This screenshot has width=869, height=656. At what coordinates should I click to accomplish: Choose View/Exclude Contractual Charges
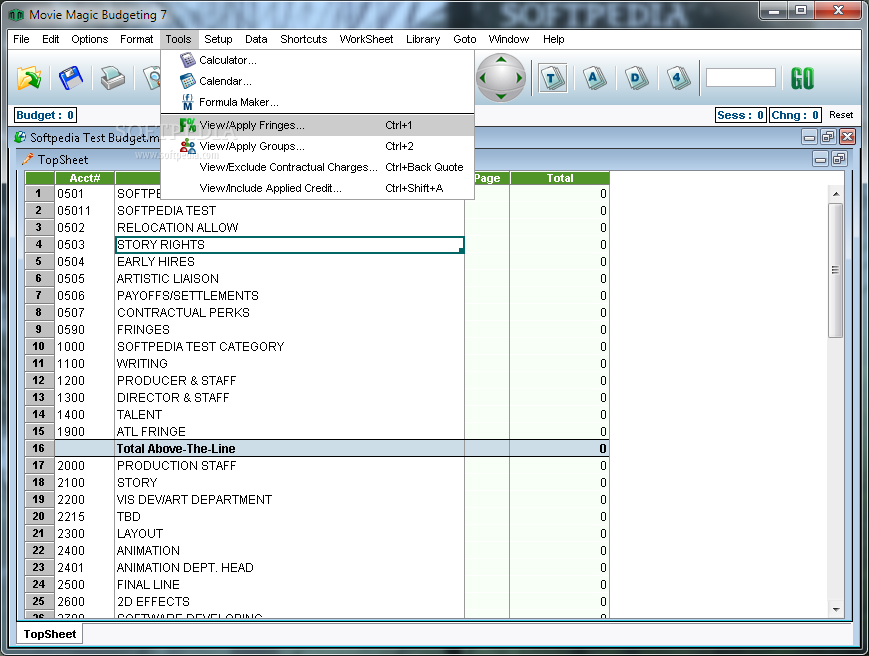317,167
